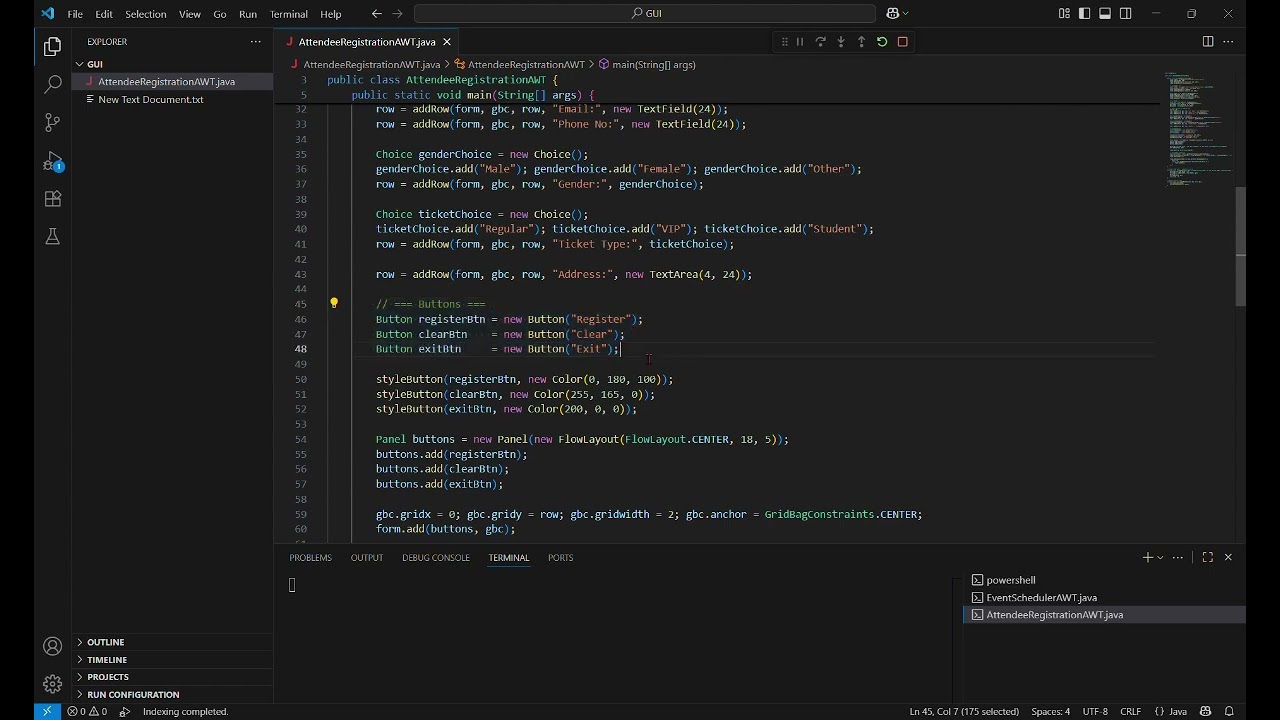Switch to the OUTPUT panel tab
Viewport: 1280px width, 720px height.
tap(367, 557)
